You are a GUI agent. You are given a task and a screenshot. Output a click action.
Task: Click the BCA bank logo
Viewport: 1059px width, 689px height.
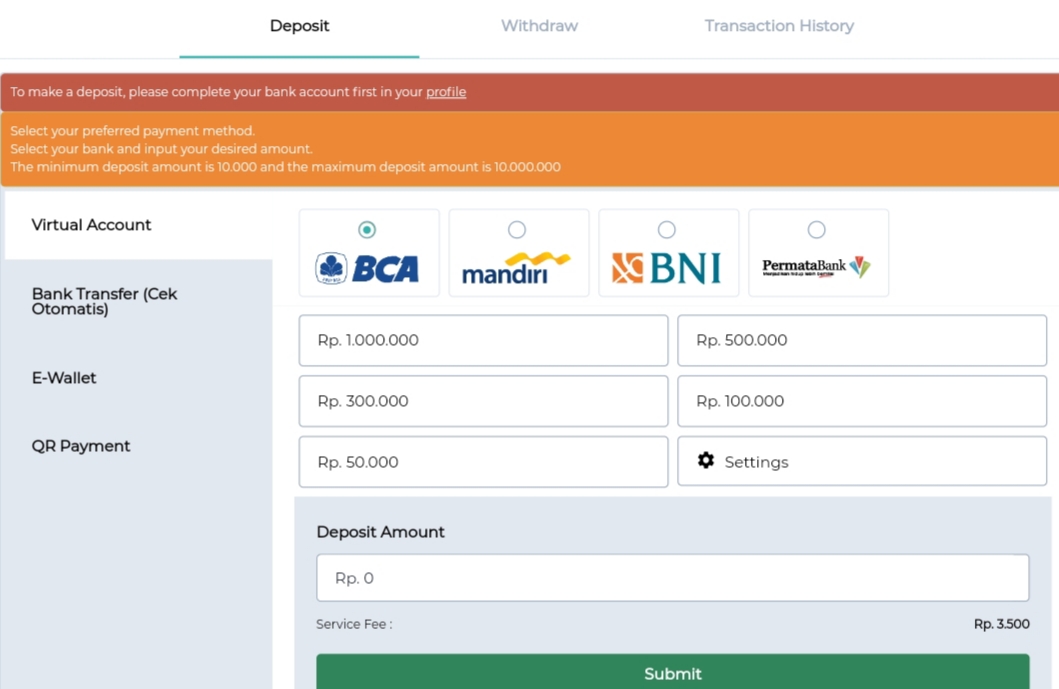click(367, 268)
